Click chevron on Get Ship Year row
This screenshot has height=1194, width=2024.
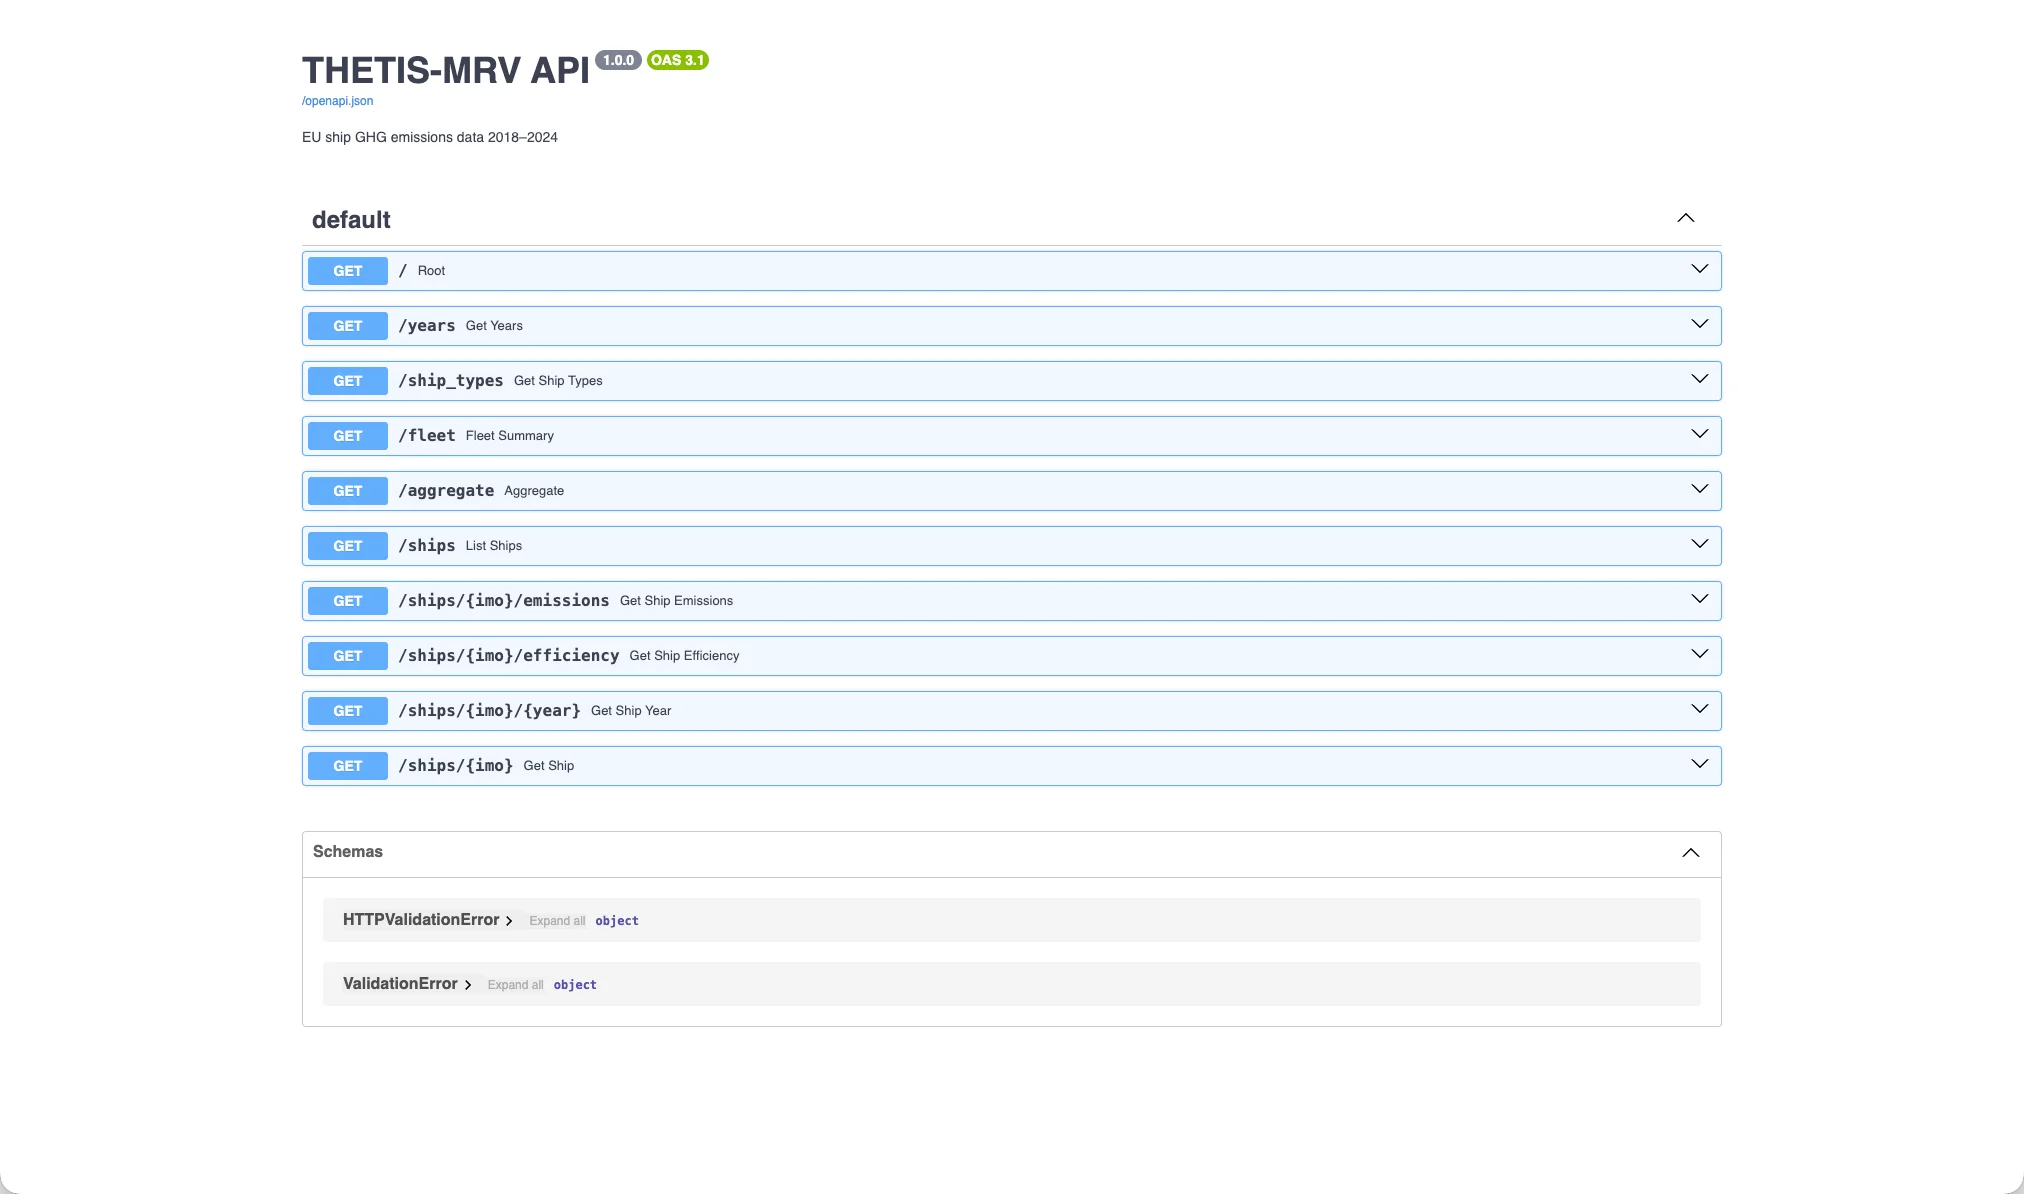[x=1699, y=709]
